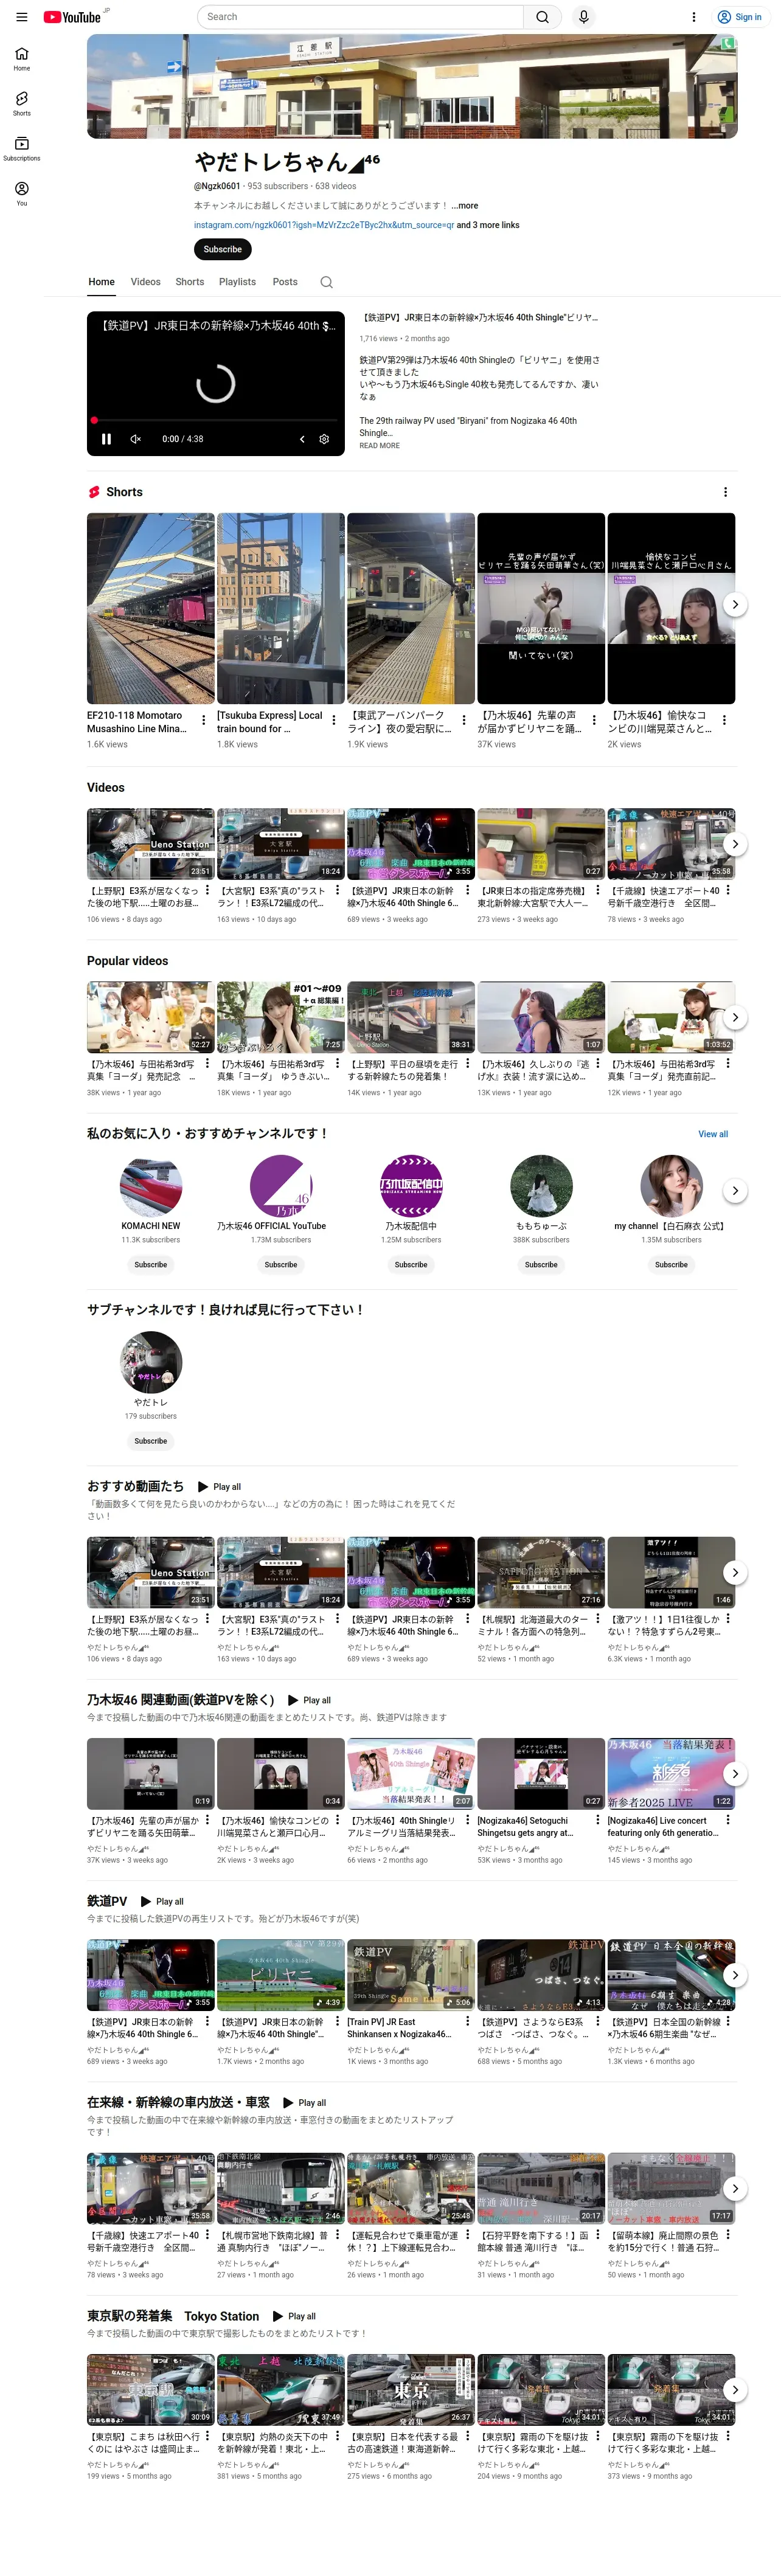Screen dimensions: 781x2576
Task: Show next 鉄道PV items arrow
Action: (x=735, y=1975)
